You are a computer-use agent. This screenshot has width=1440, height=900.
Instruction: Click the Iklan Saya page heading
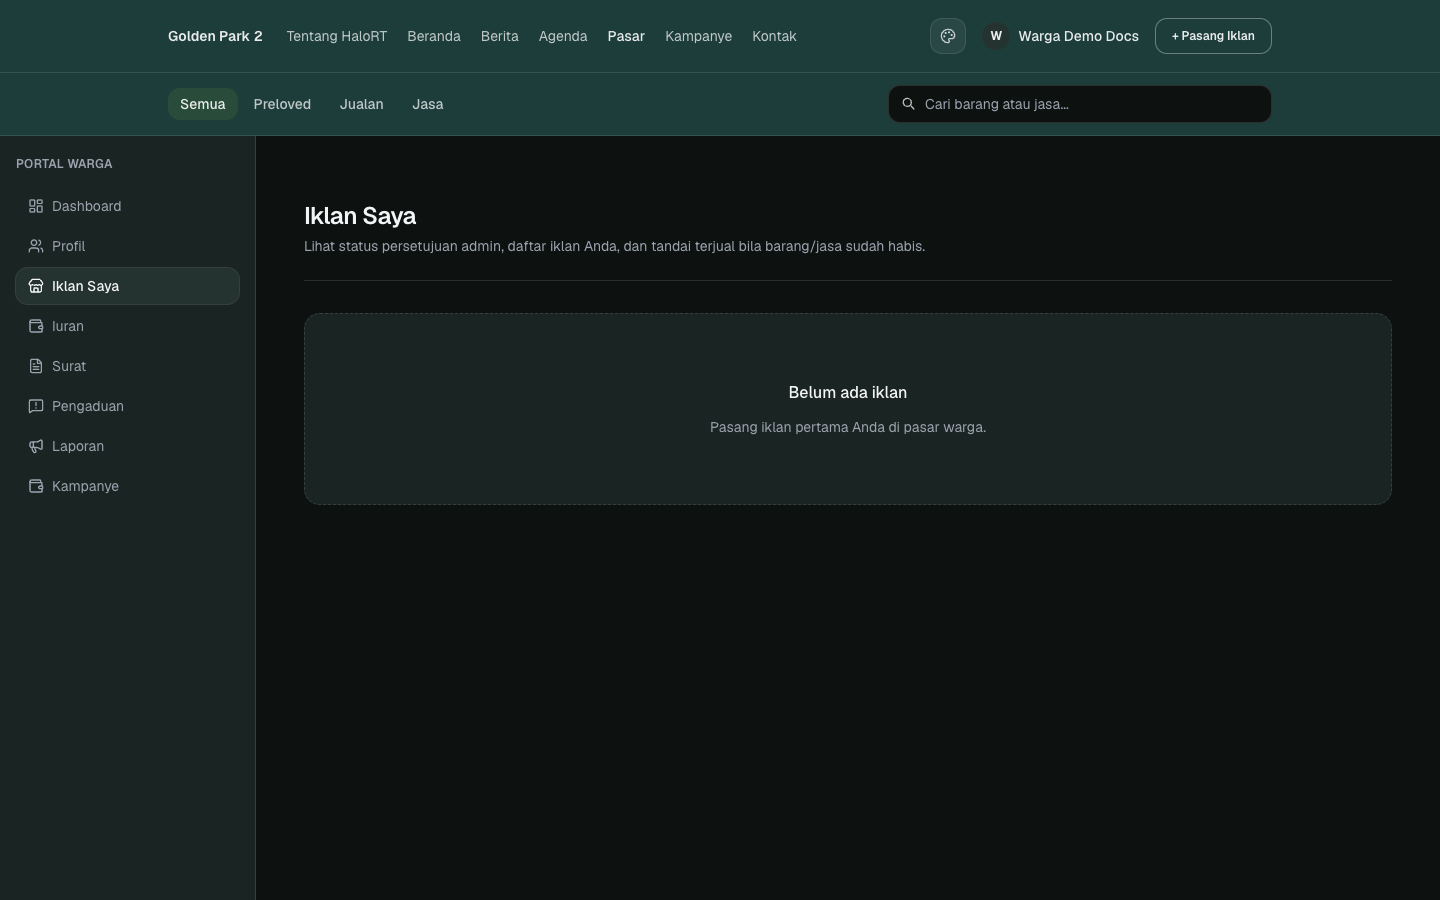pos(360,216)
